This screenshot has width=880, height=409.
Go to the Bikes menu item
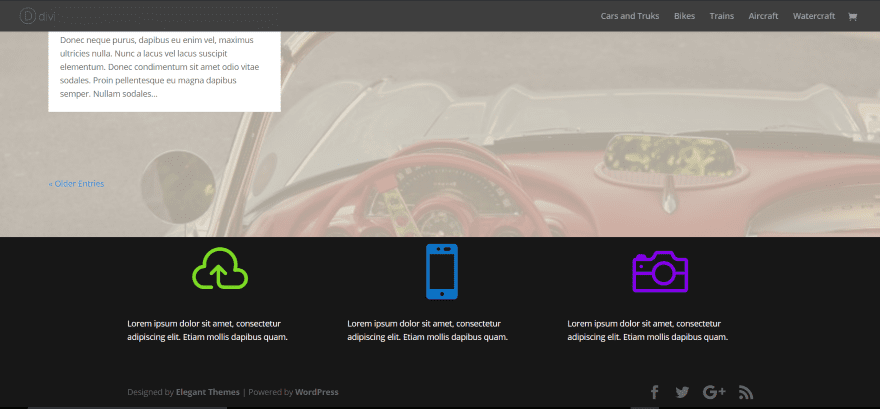click(684, 16)
